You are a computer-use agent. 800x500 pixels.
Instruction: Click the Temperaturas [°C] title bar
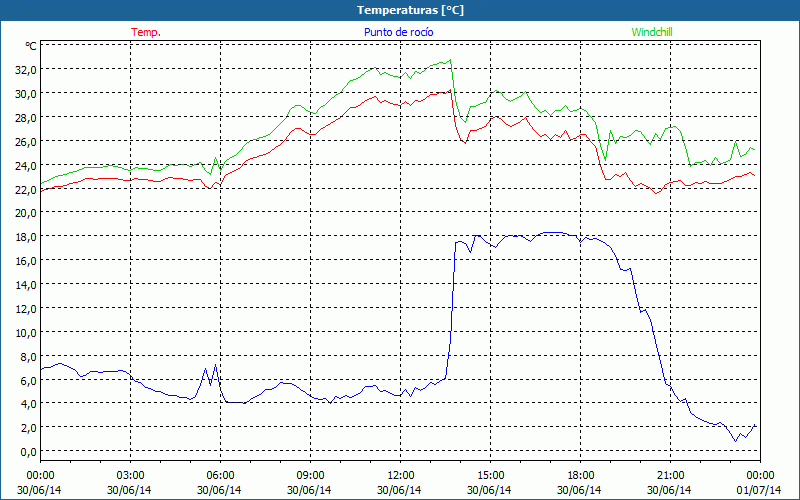tap(400, 10)
